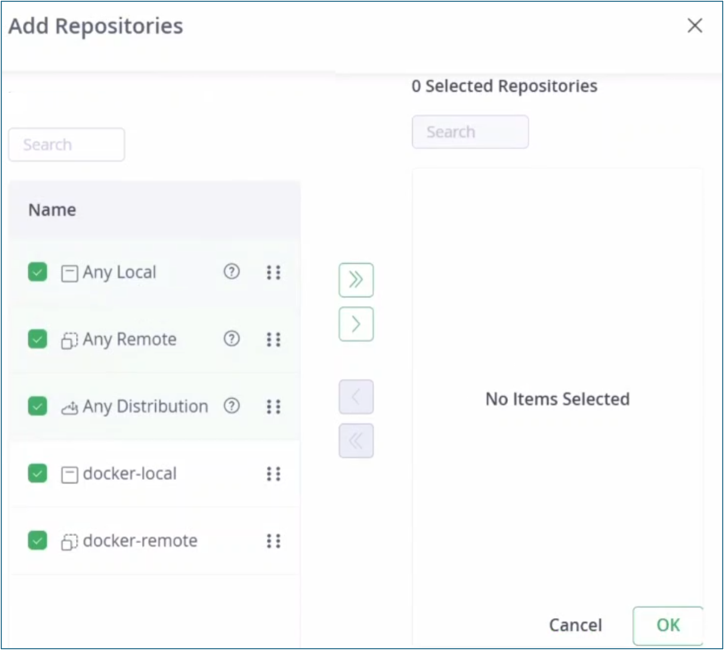
Task: Click the single left arrow remove button
Action: [356, 397]
